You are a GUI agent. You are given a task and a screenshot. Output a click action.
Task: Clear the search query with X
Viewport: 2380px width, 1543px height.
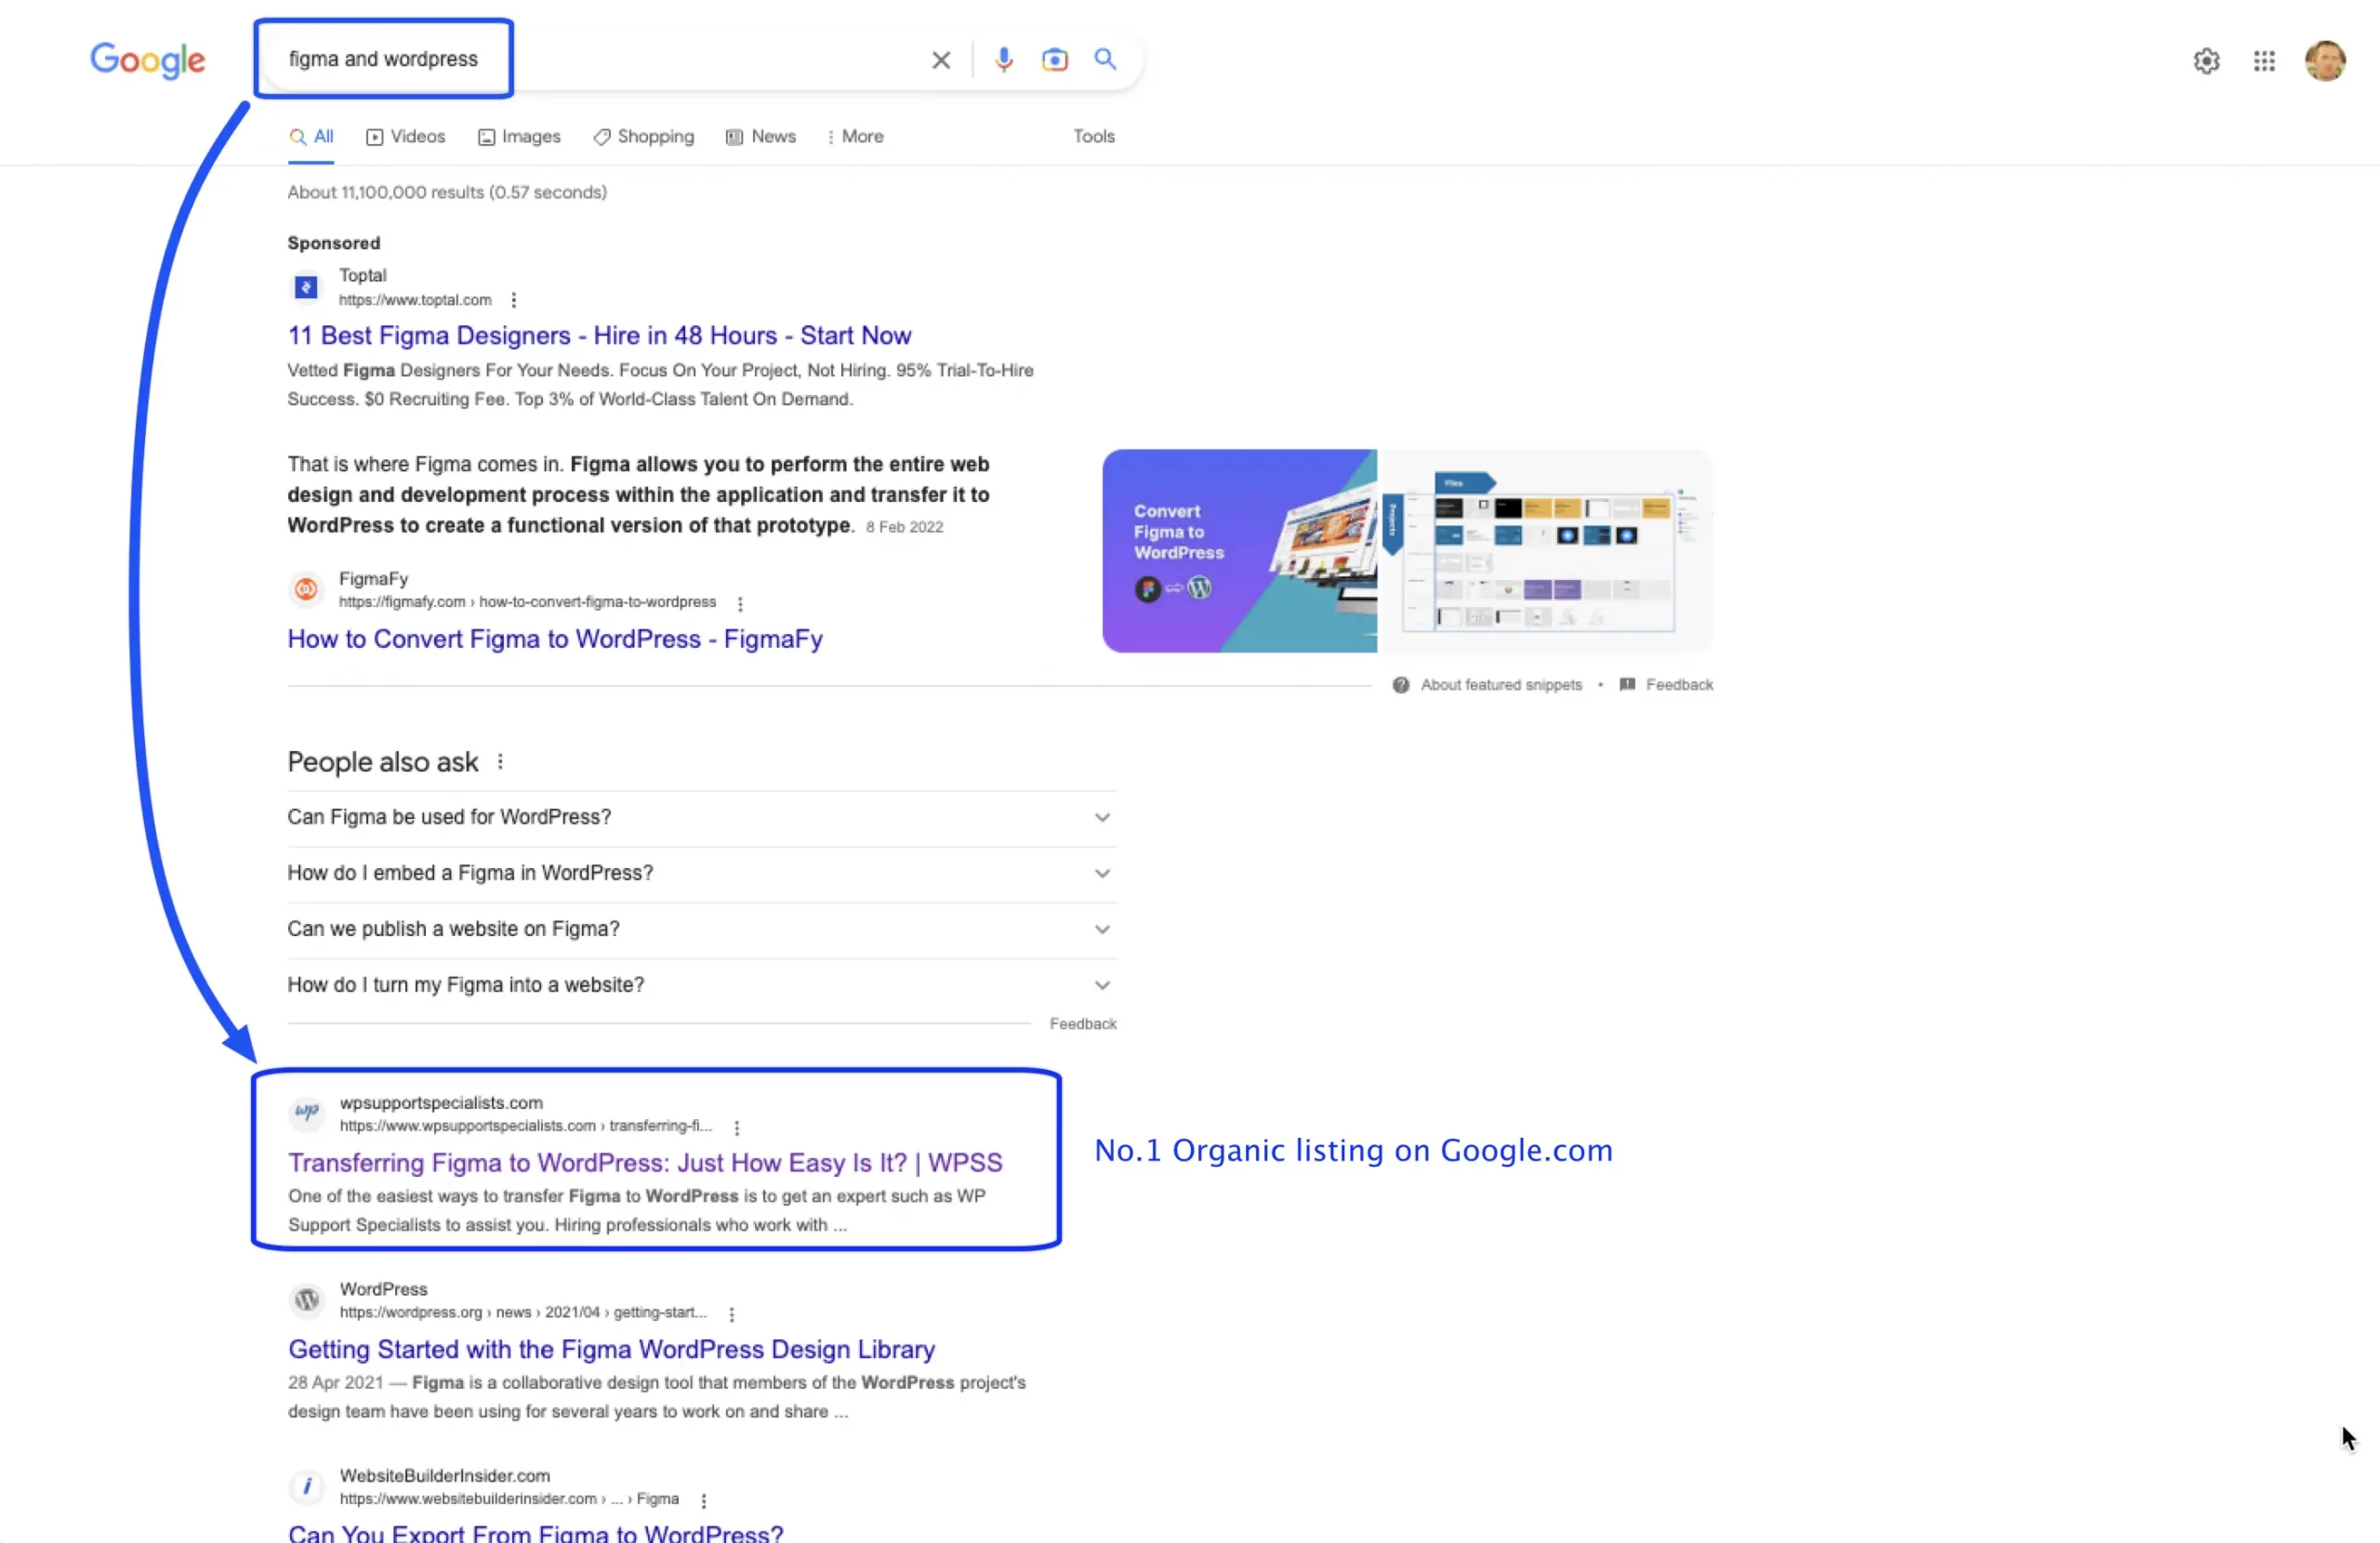[x=940, y=60]
